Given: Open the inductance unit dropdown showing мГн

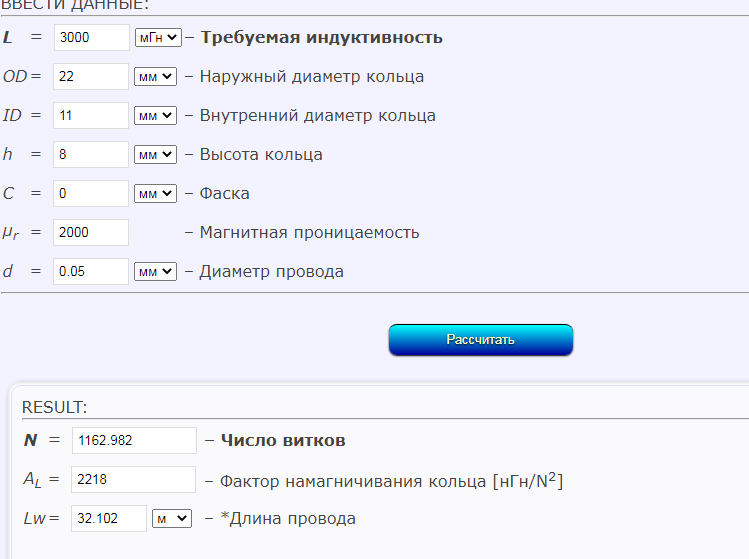Looking at the screenshot, I should click(157, 38).
